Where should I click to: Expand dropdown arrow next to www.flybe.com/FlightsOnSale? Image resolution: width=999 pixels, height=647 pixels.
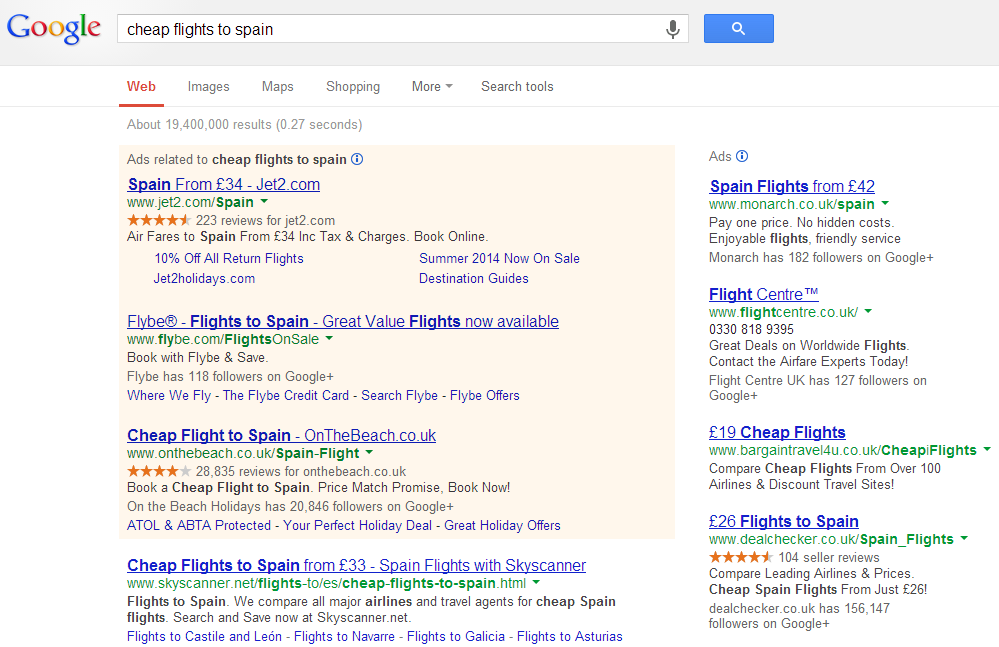coord(329,339)
